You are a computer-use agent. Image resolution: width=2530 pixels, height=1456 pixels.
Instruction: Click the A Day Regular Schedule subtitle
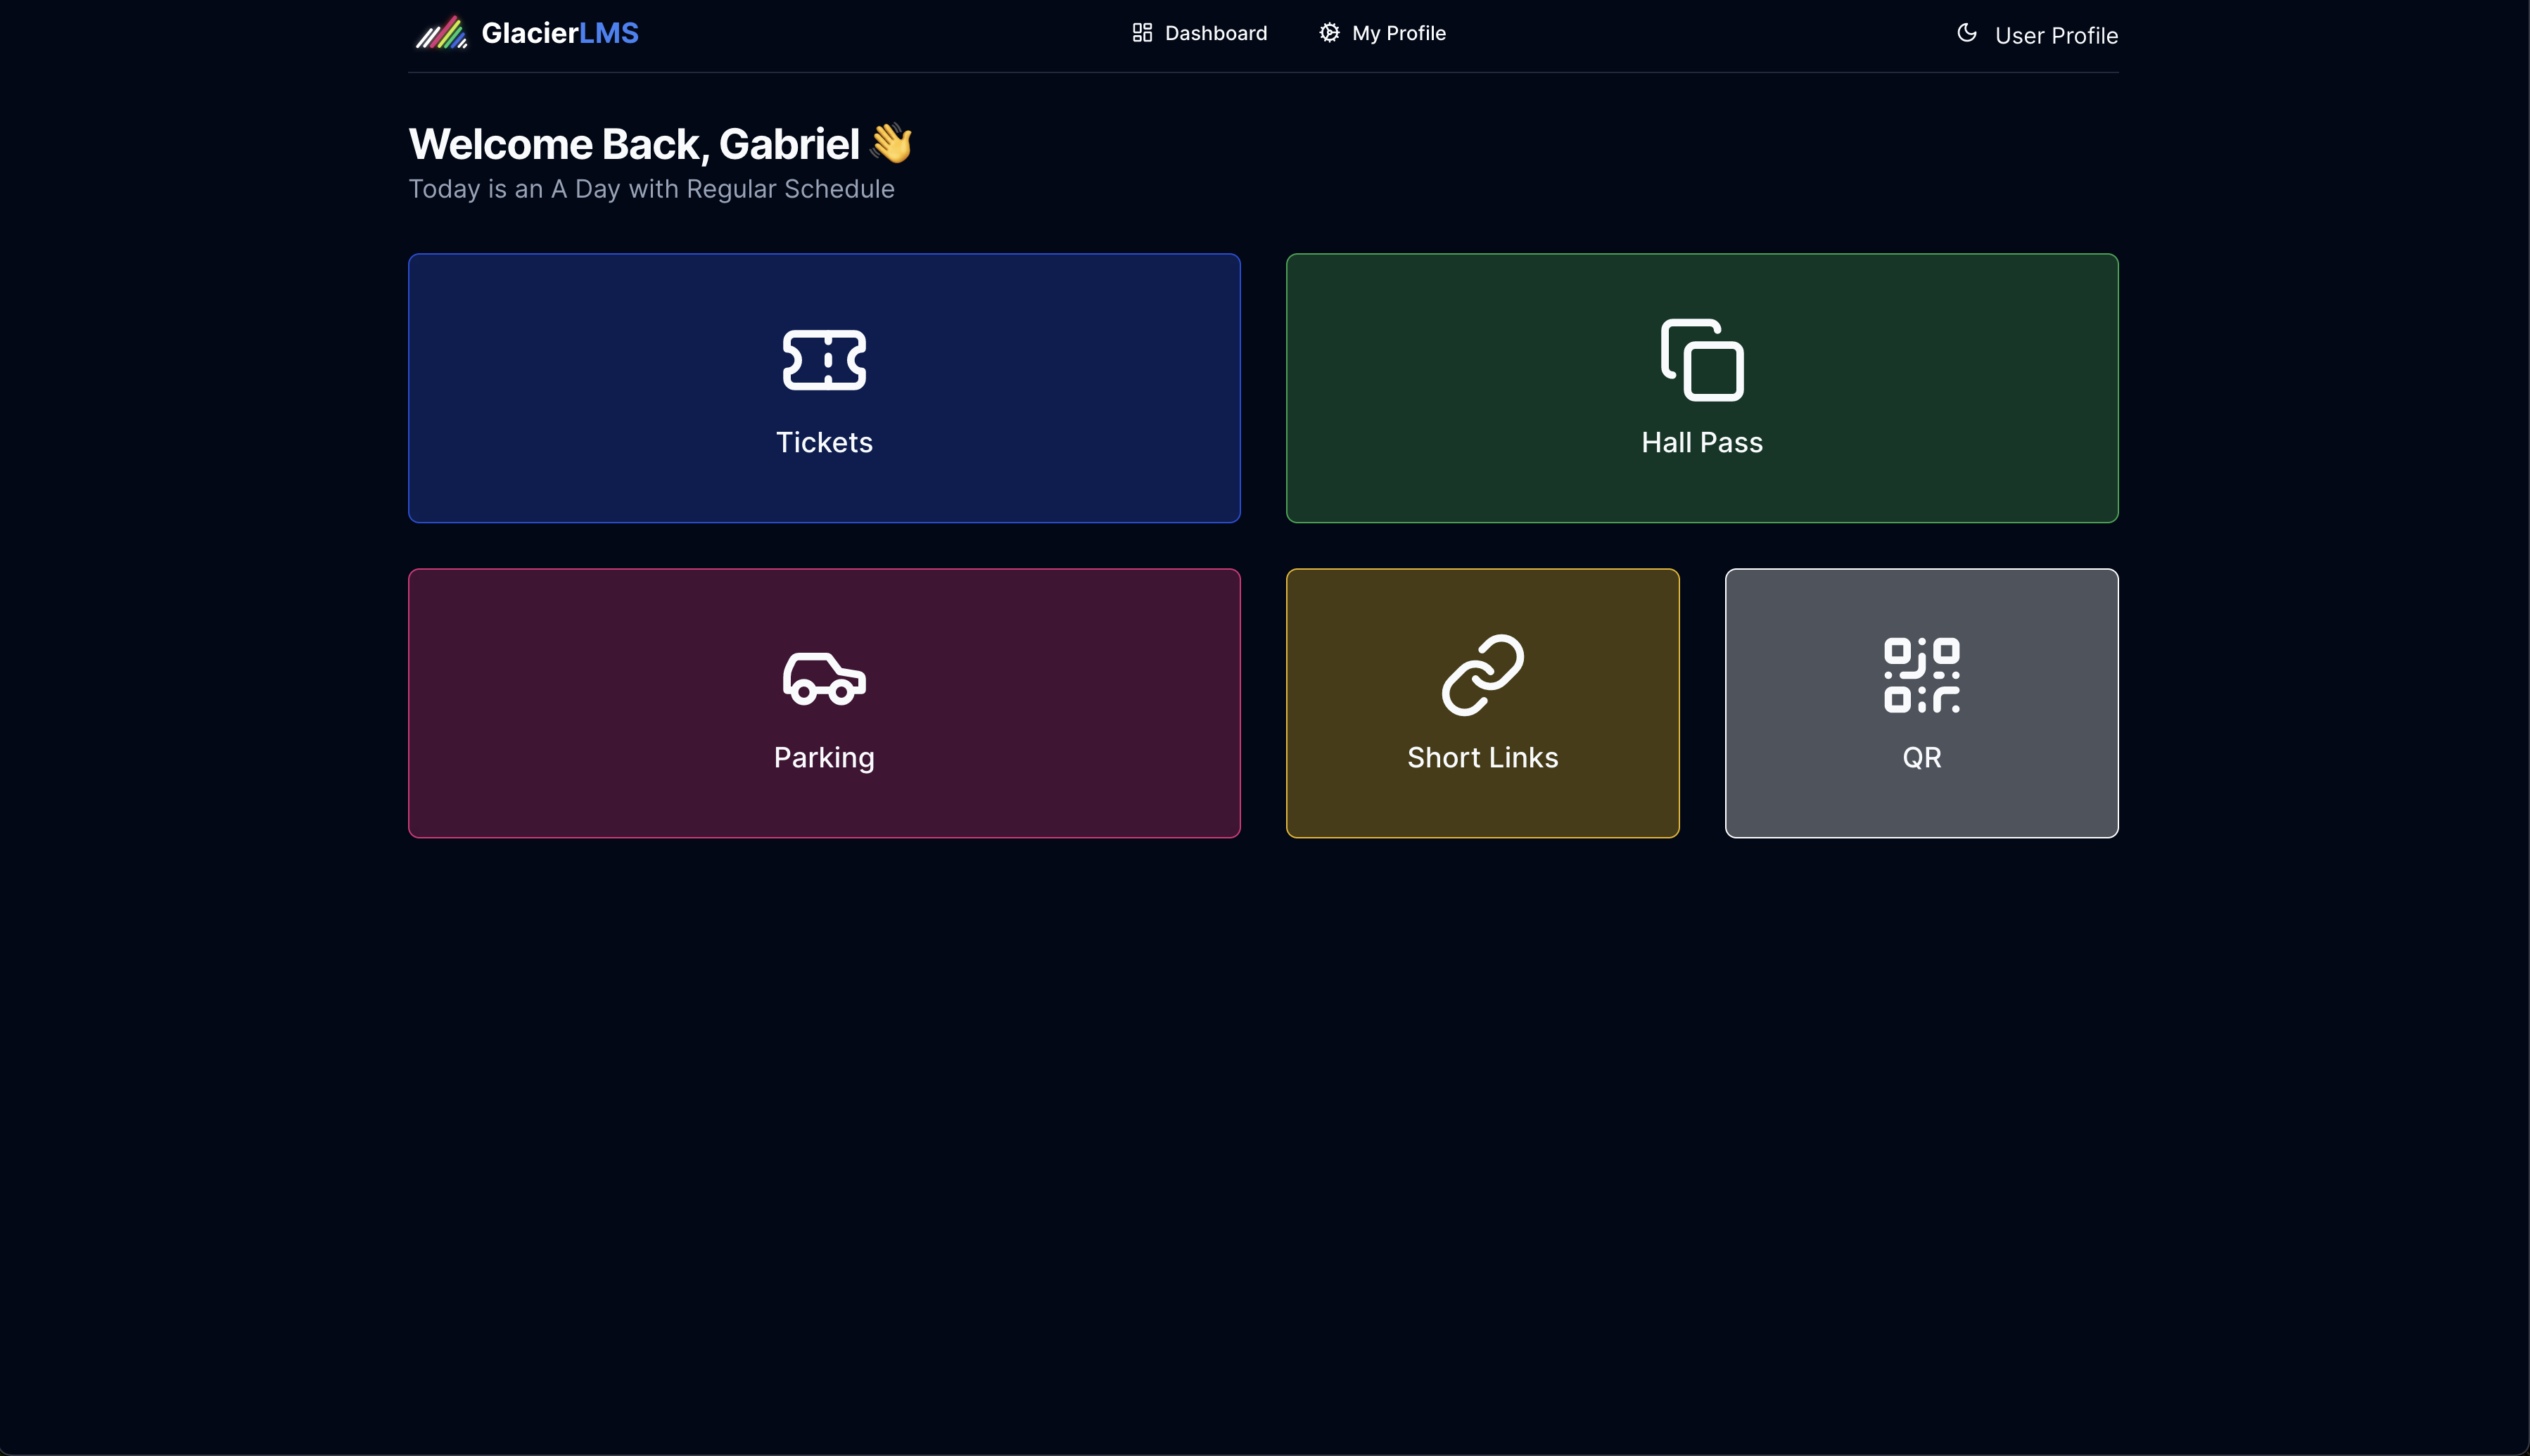[651, 189]
